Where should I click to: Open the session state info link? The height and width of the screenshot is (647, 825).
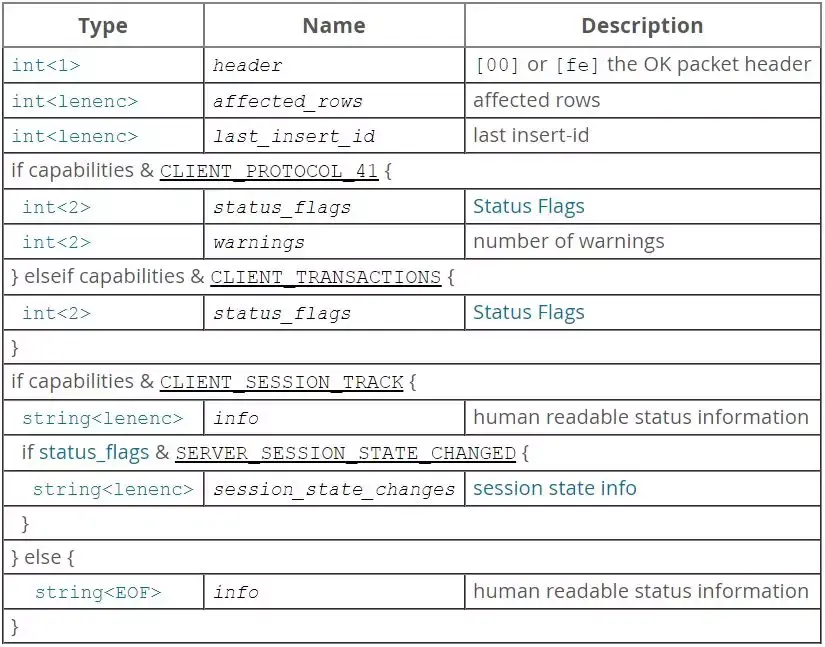tap(554, 489)
